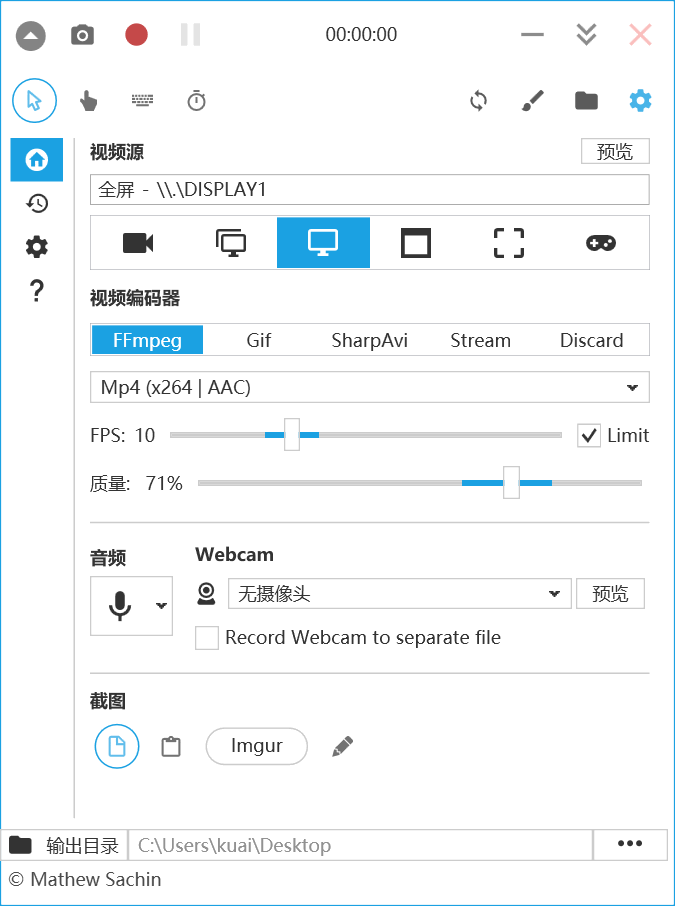Click the 全屏 DISPLAY1 source field
This screenshot has width=675, height=906.
pyautogui.click(x=370, y=190)
